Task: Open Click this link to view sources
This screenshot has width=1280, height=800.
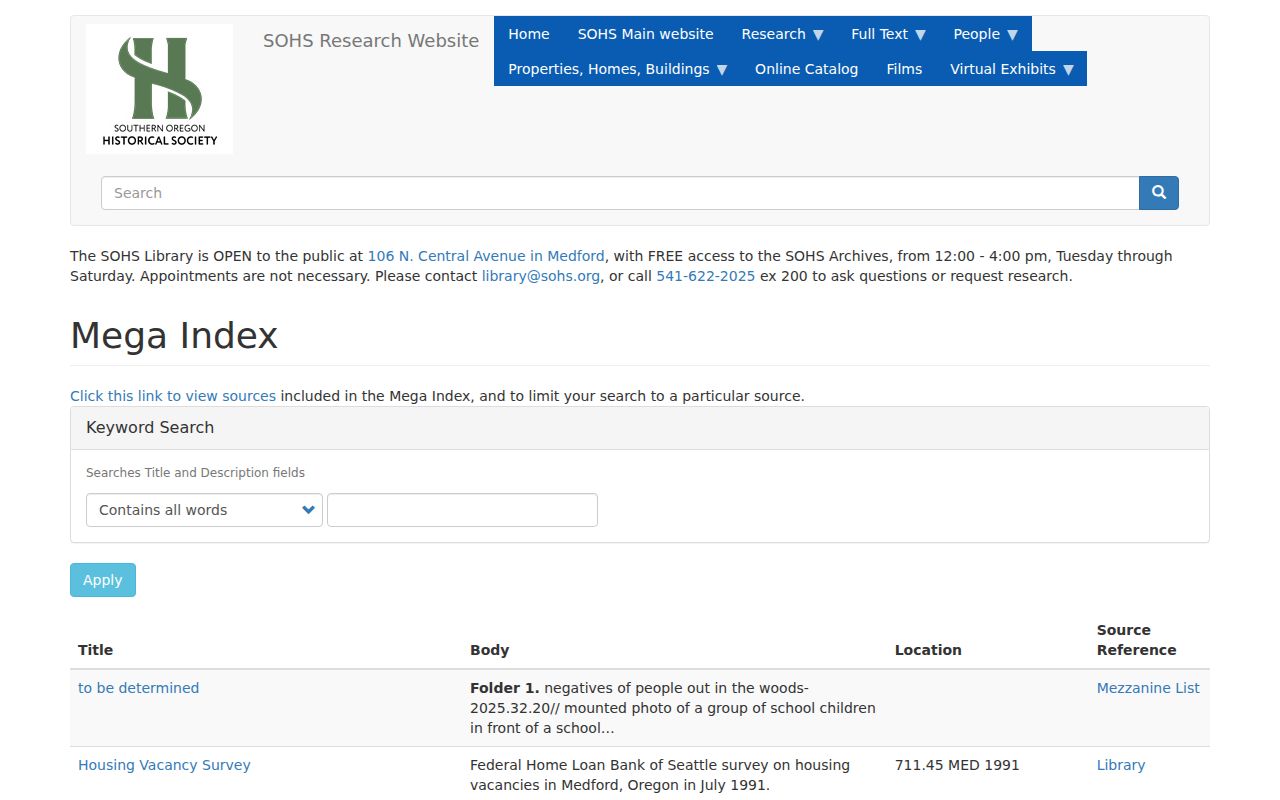Action: (173, 396)
